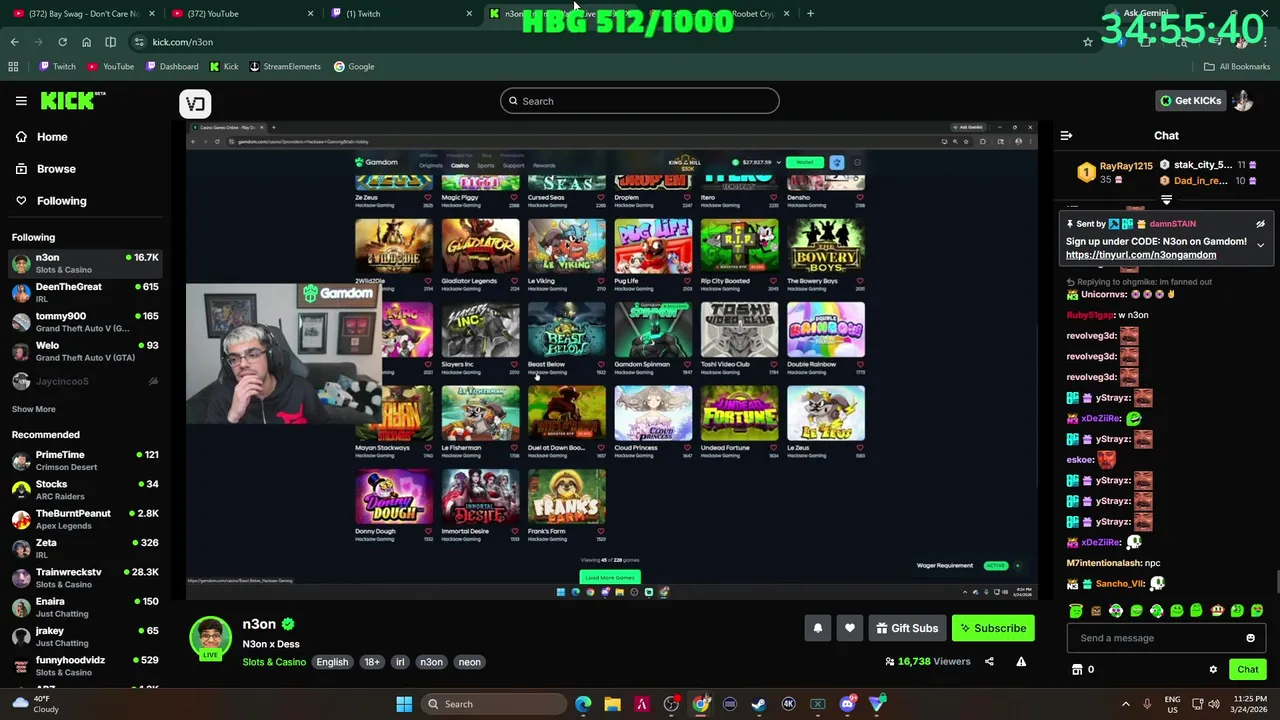Open the chat shop icon
The height and width of the screenshot is (720, 1280).
coord(1077,670)
